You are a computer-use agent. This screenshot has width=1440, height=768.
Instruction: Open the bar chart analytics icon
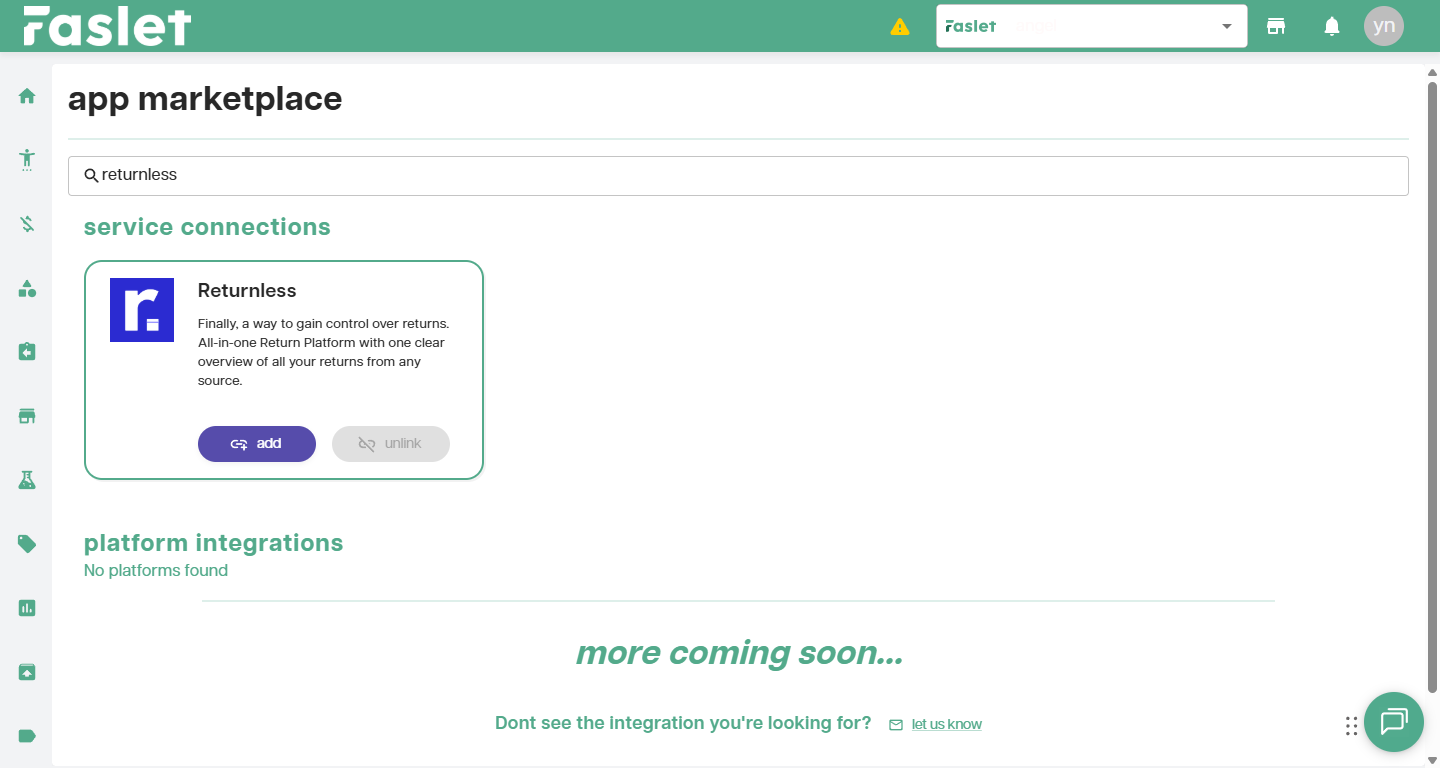click(x=27, y=608)
